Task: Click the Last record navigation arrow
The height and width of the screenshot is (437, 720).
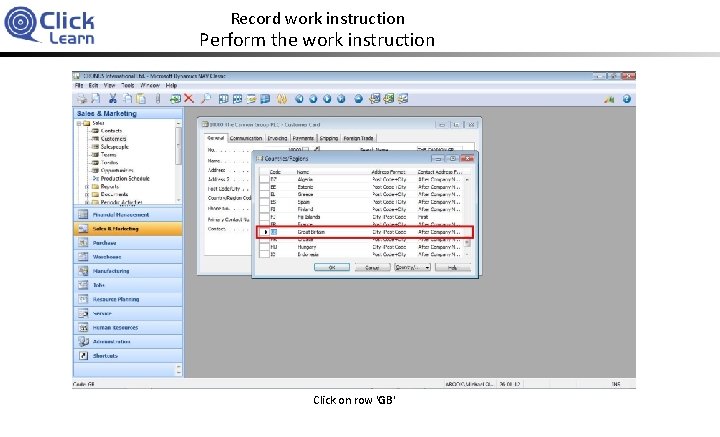Action: pyautogui.click(x=341, y=99)
